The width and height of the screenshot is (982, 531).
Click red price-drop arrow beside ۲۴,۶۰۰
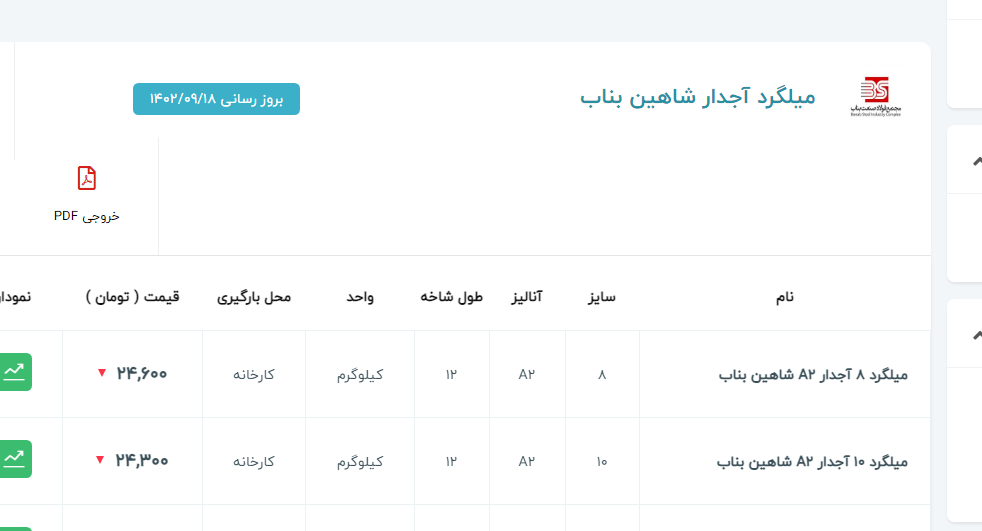101,373
